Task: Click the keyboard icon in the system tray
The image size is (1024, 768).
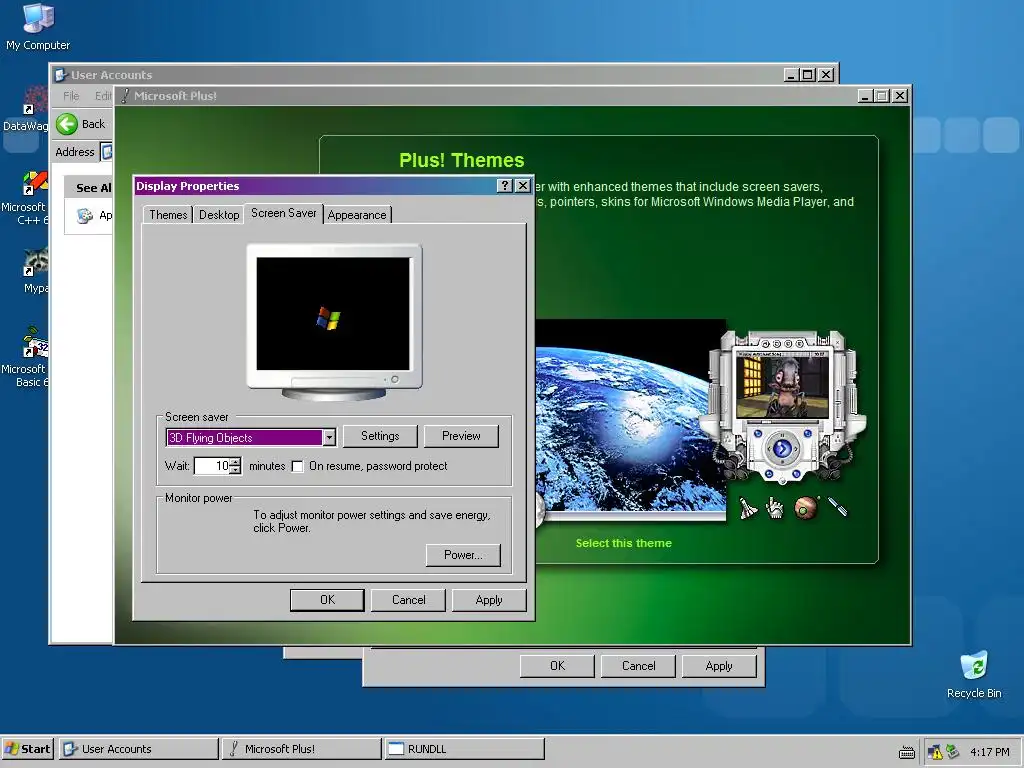Action: point(907,752)
